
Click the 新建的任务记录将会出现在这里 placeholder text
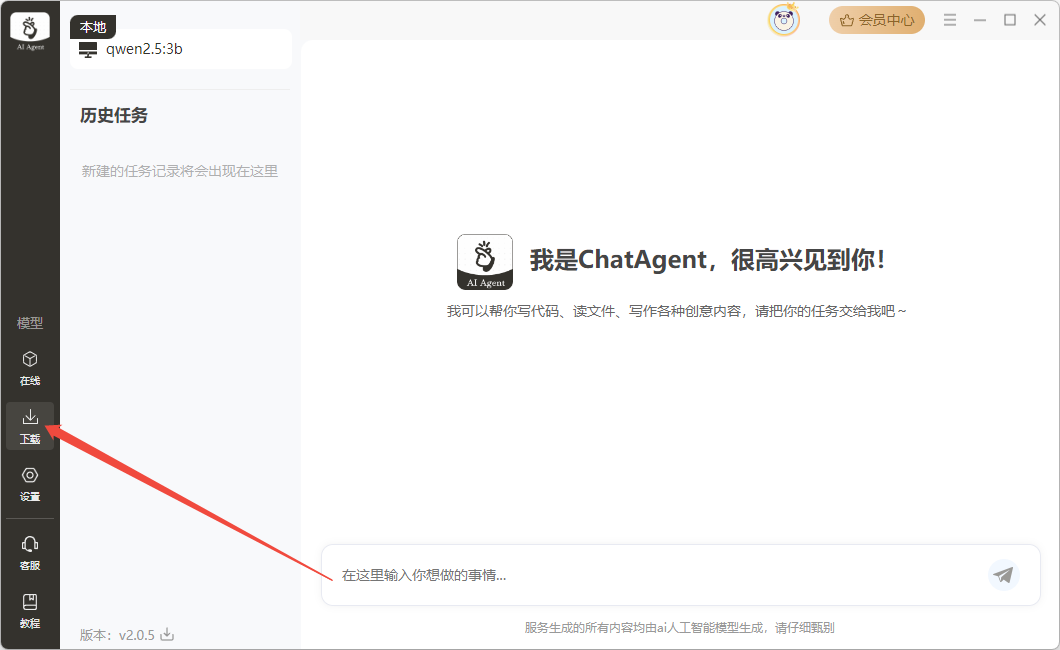point(180,171)
